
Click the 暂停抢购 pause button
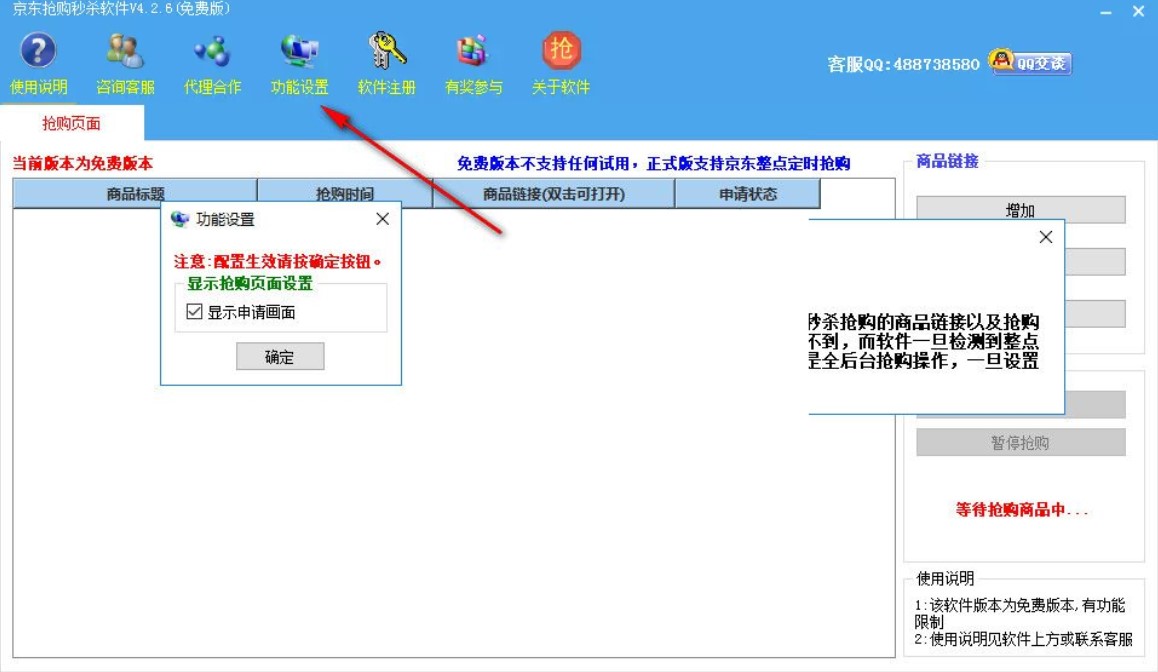click(1022, 441)
